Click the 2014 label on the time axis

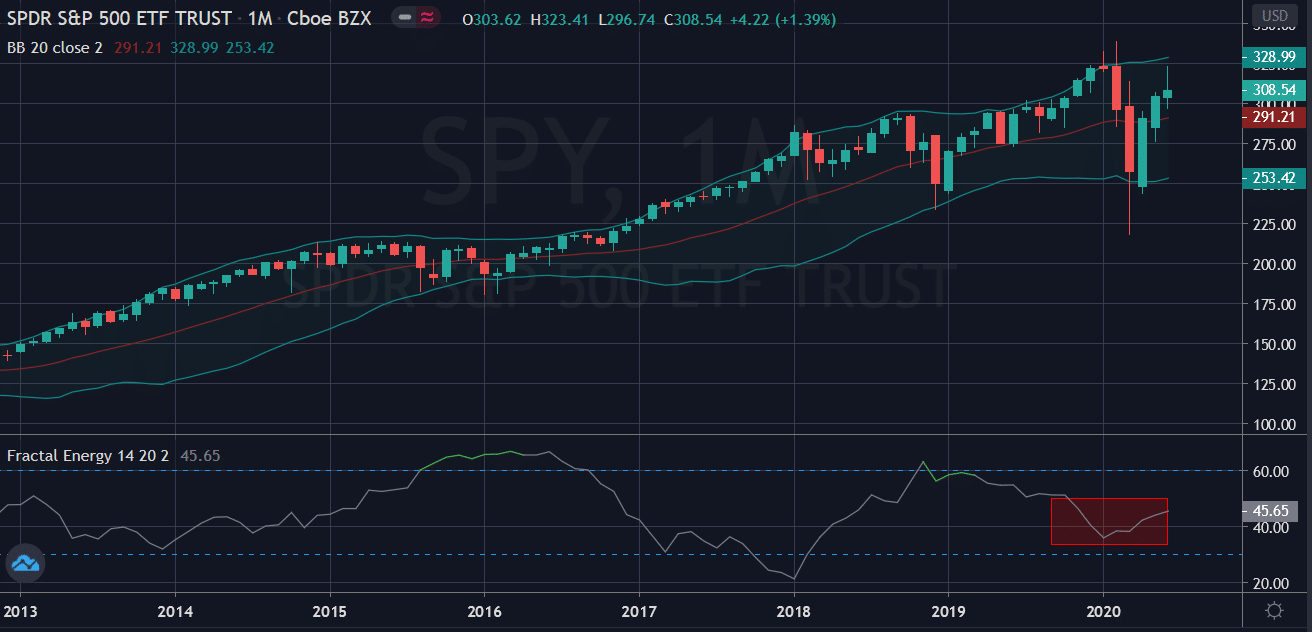(x=175, y=610)
